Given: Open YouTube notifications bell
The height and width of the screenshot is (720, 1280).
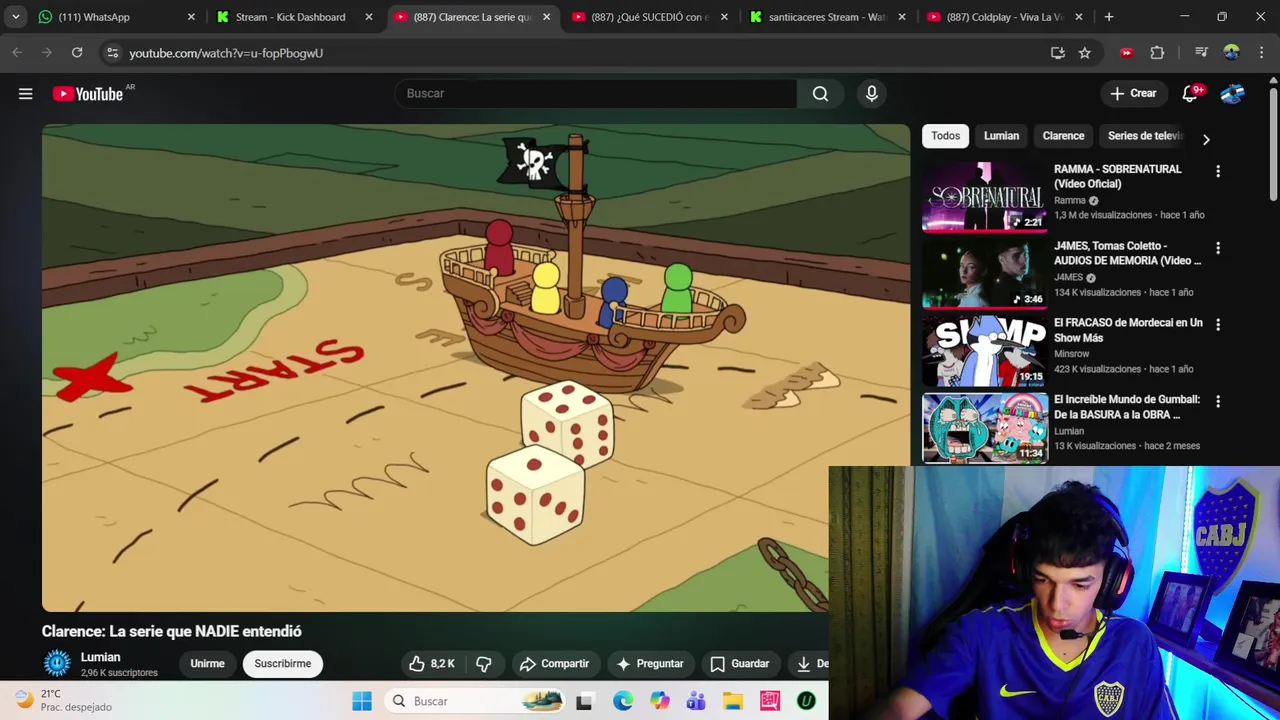Looking at the screenshot, I should pos(1190,93).
